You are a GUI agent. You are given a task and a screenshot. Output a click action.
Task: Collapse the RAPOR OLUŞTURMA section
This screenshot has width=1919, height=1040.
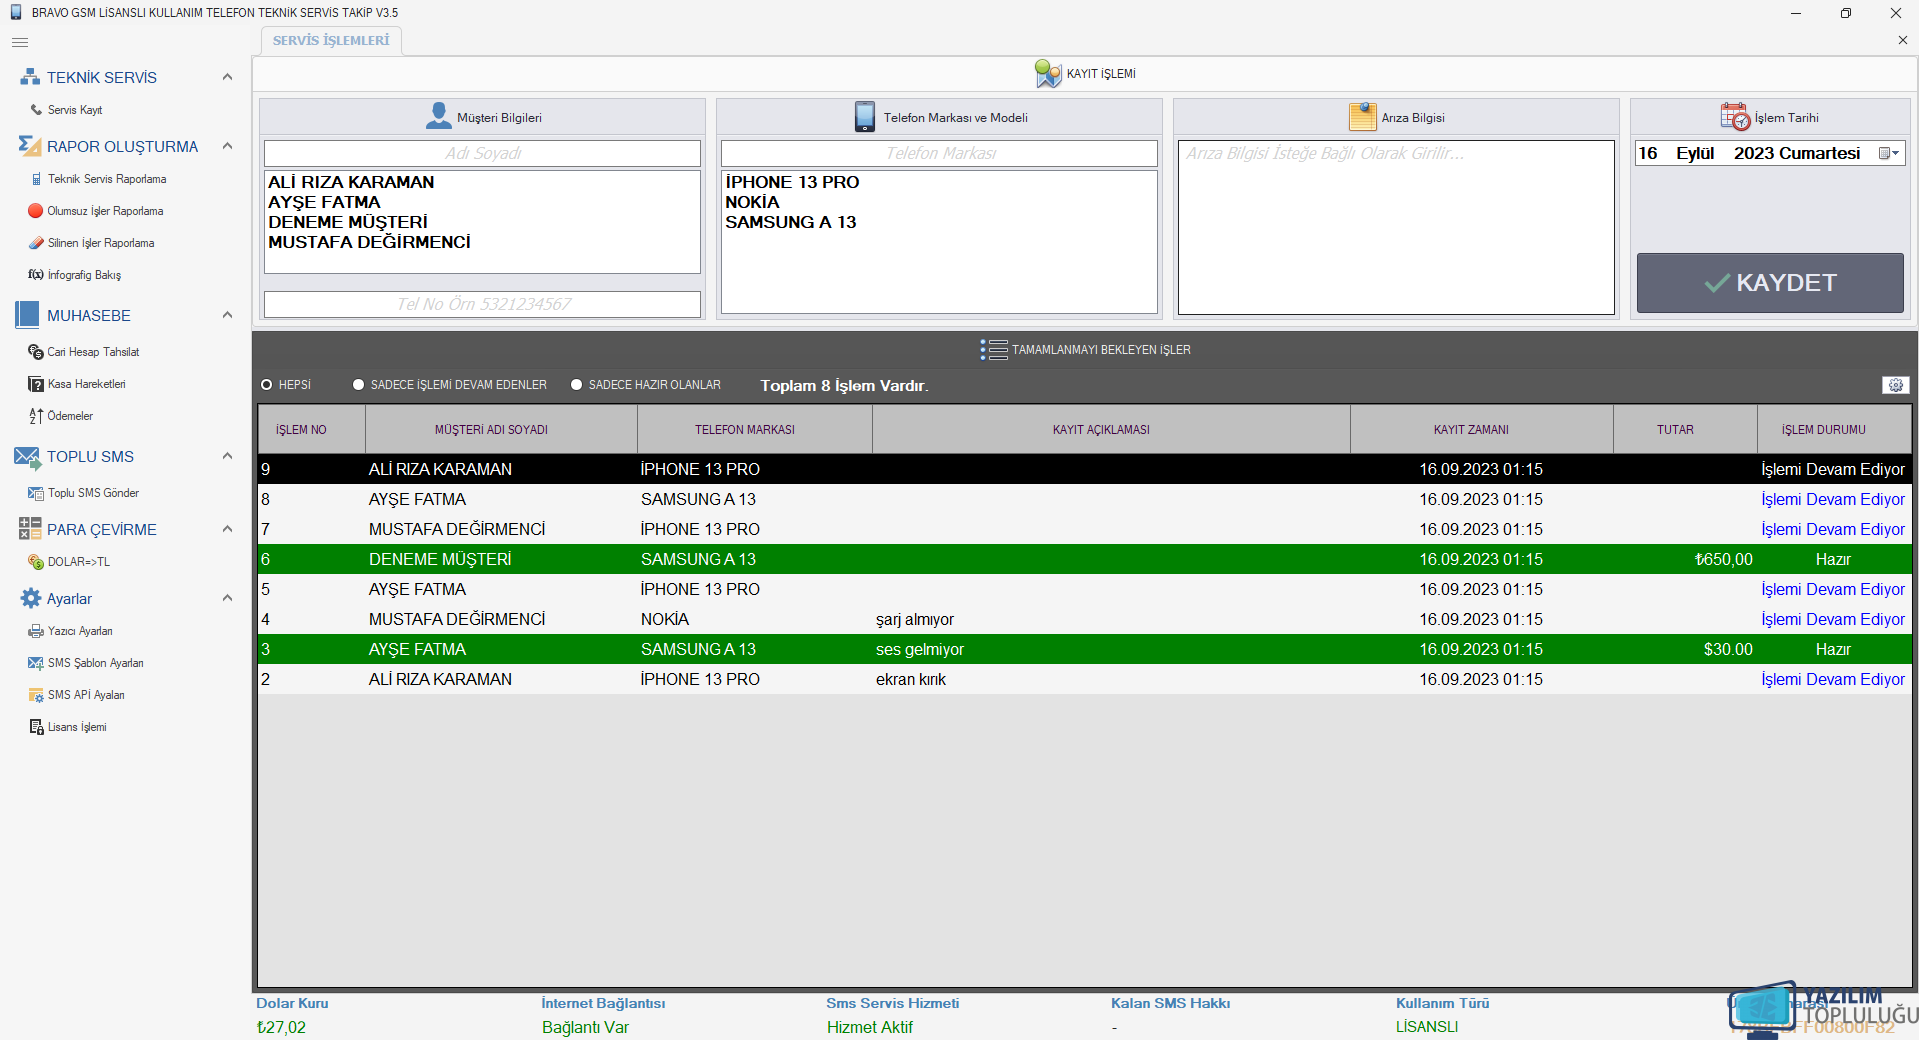(227, 146)
